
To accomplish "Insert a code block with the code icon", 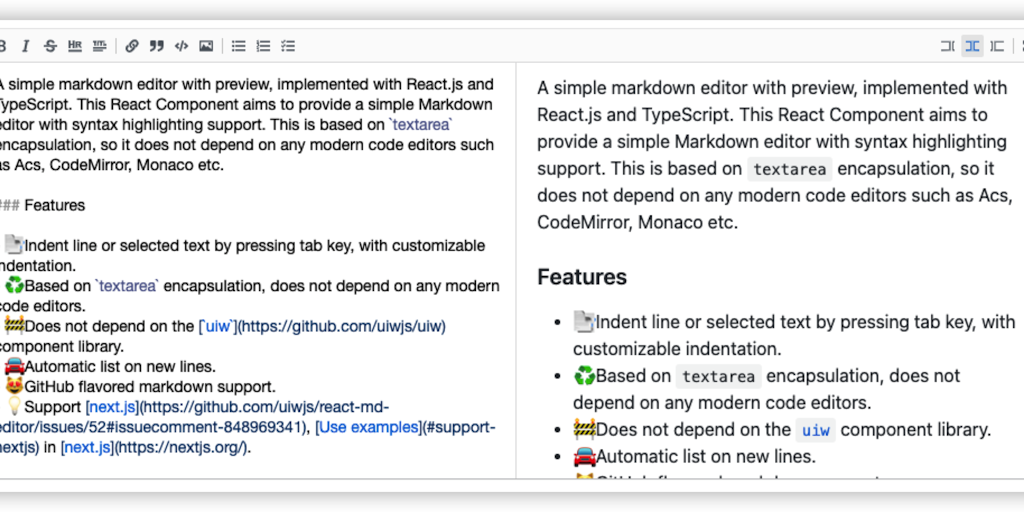I will pos(181,46).
